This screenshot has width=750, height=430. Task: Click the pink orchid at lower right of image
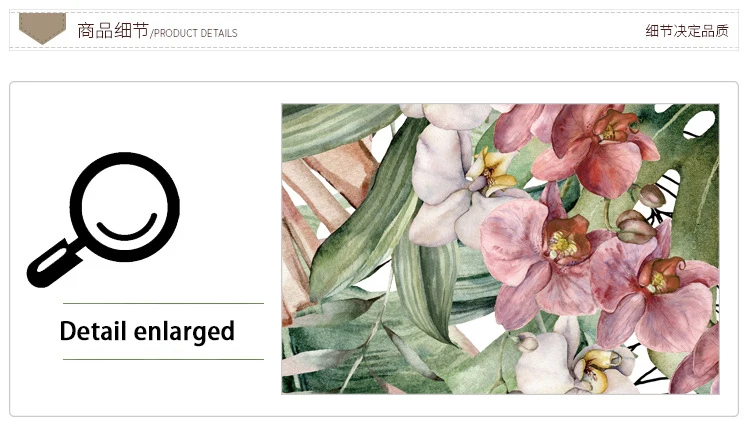coord(655,287)
